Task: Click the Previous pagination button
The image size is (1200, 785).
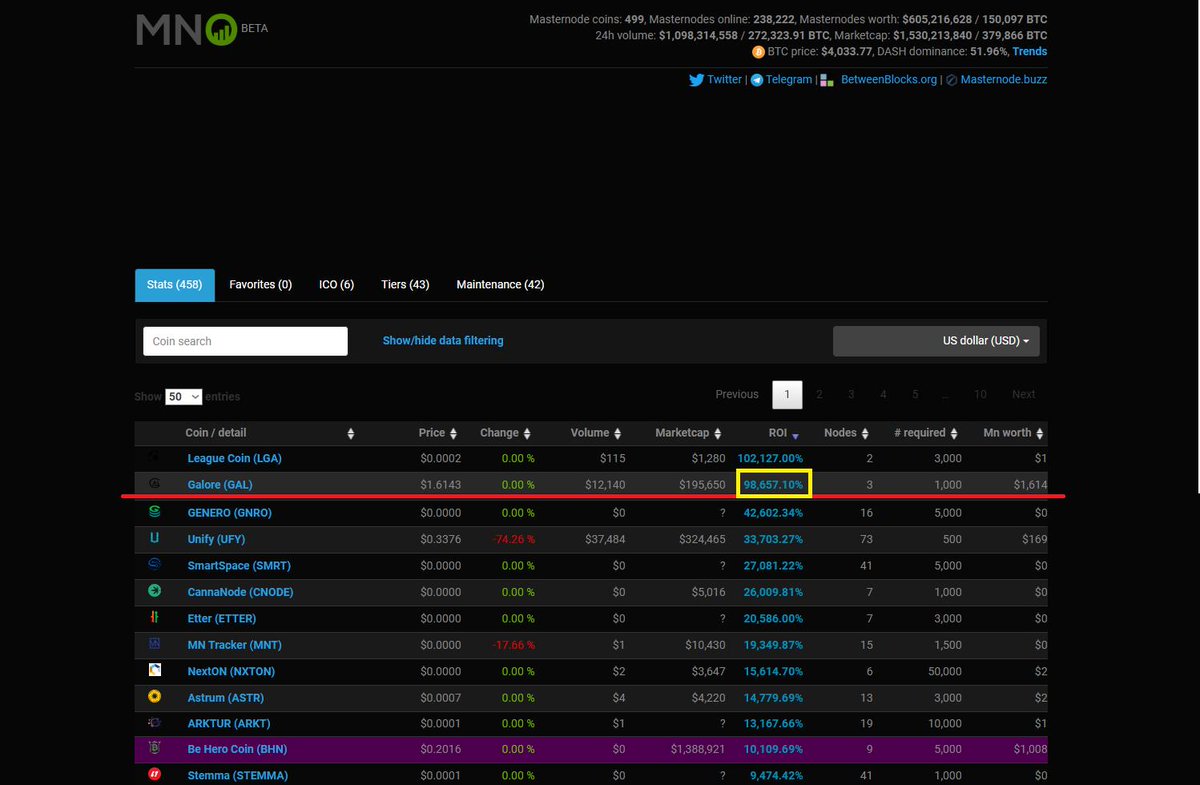Action: [737, 394]
